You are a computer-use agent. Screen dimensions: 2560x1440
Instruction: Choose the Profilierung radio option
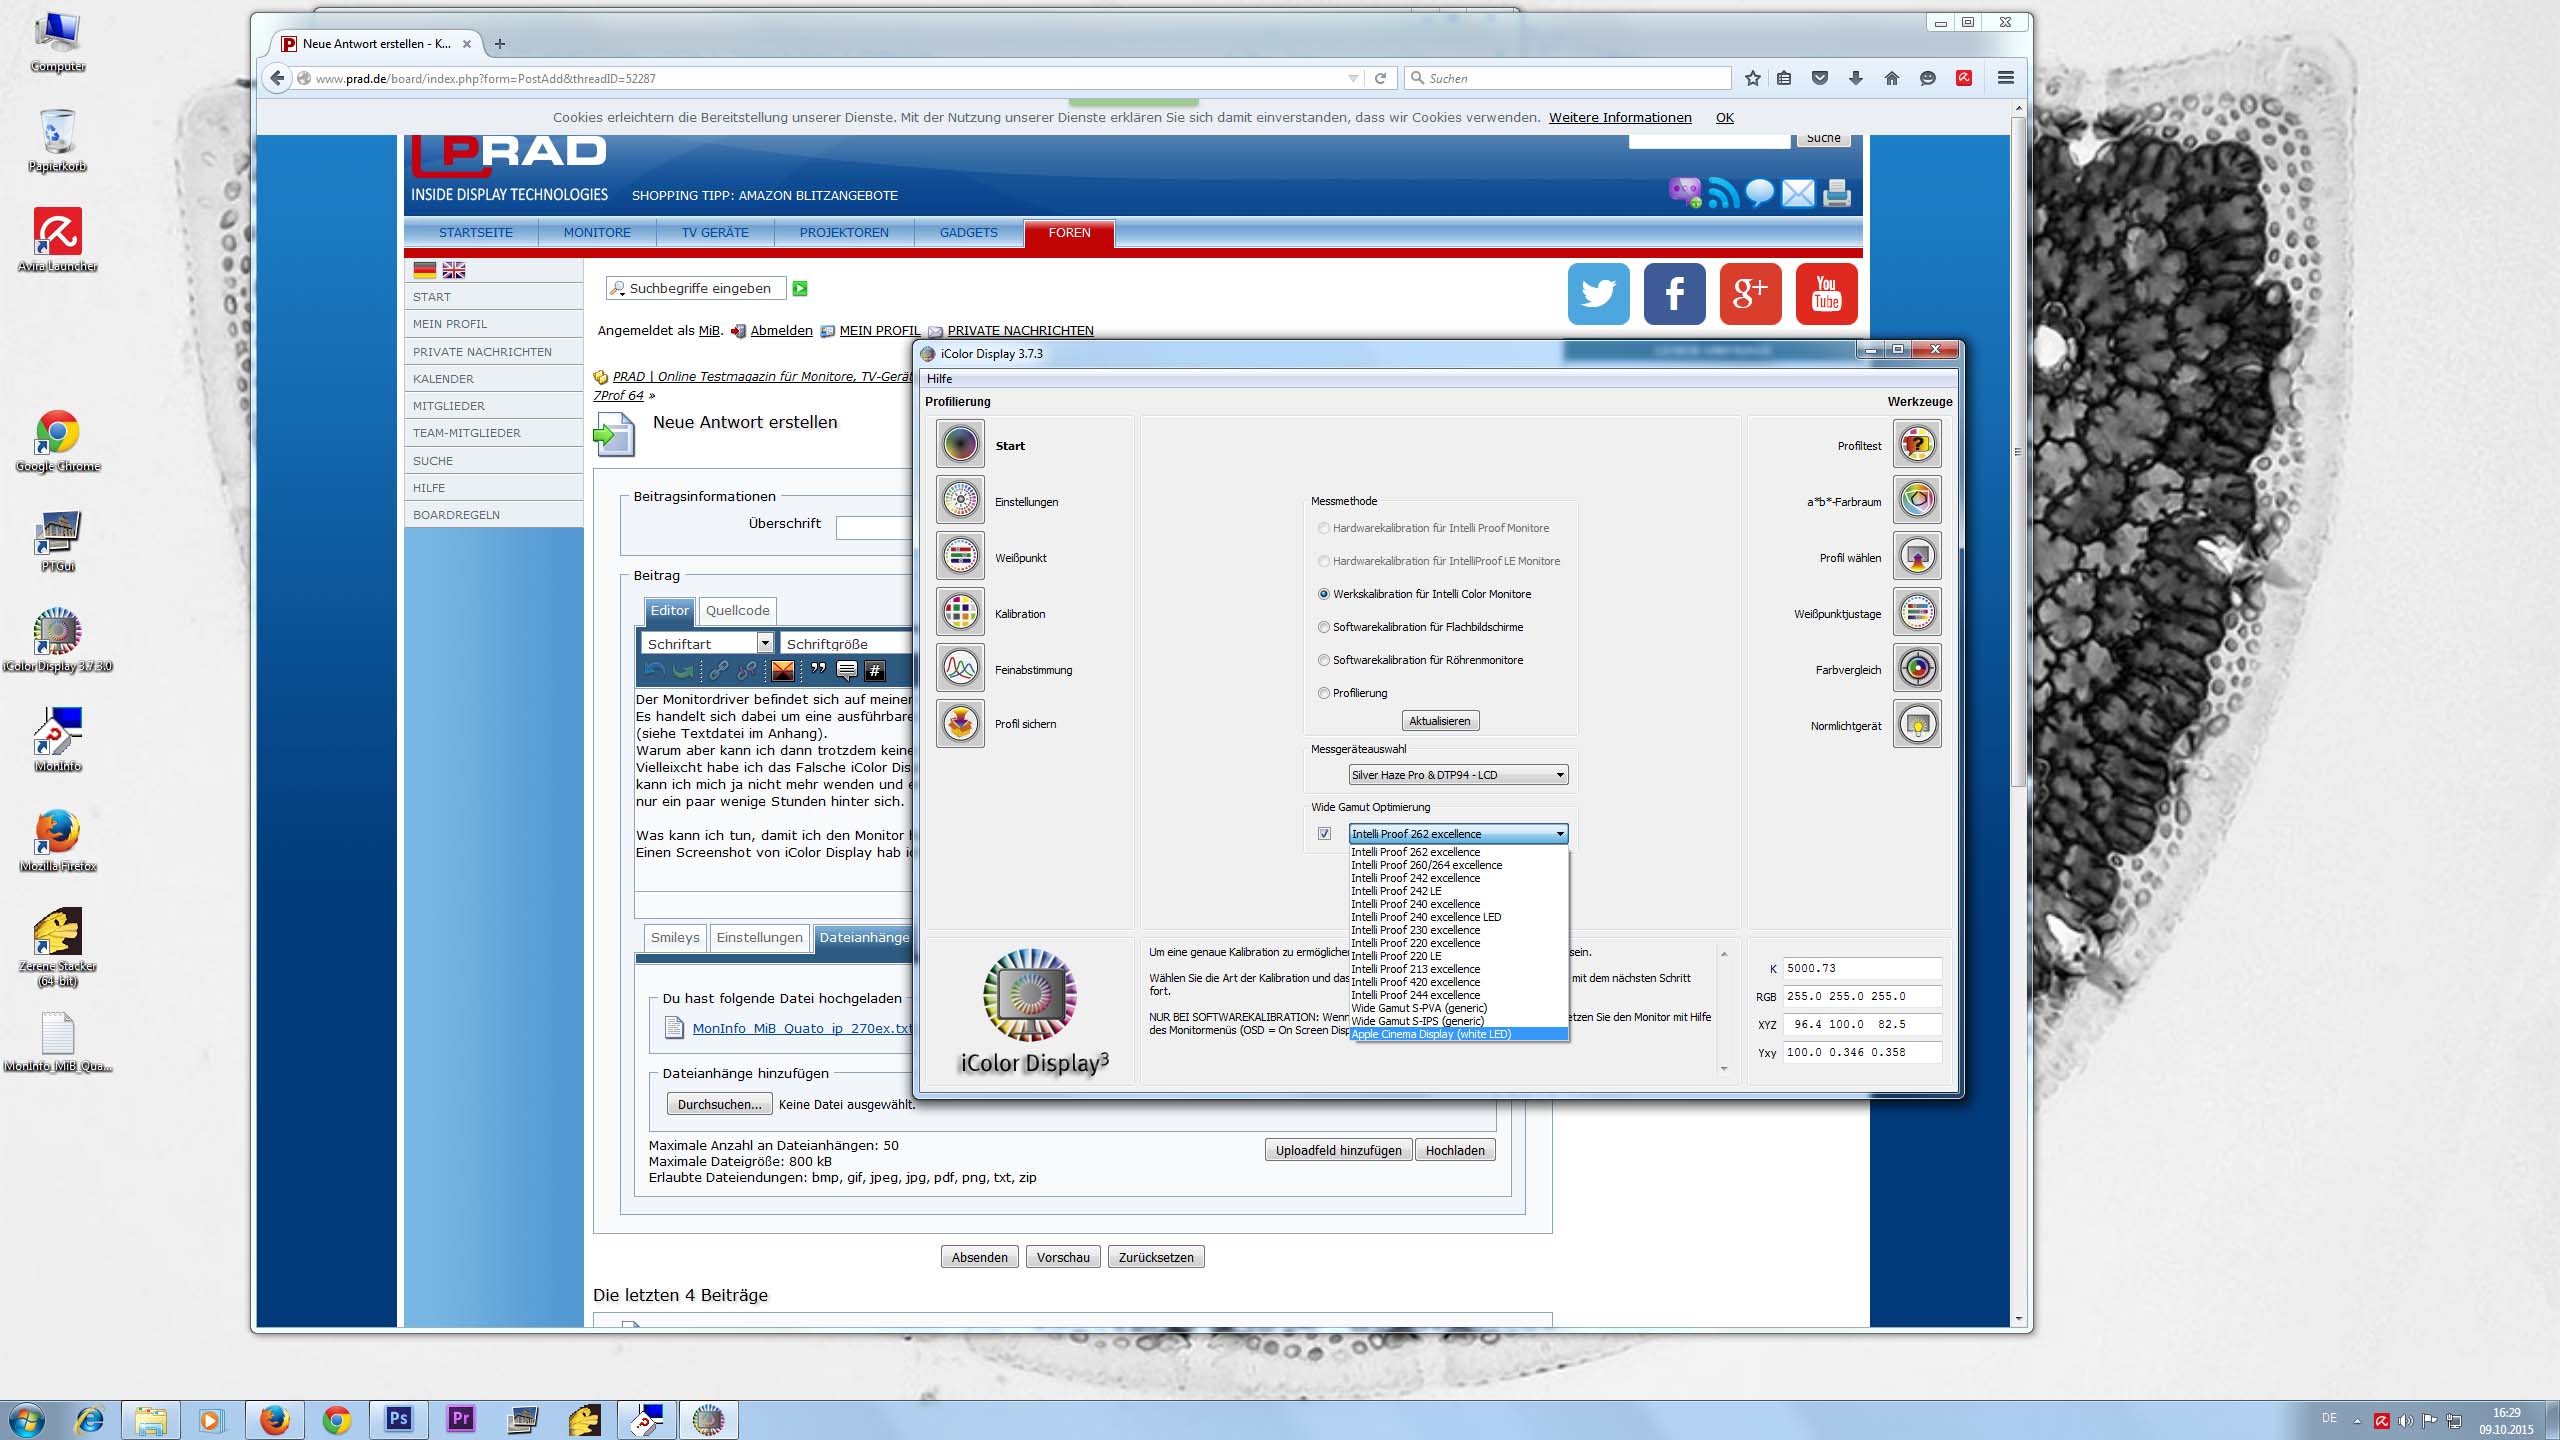(x=1324, y=693)
